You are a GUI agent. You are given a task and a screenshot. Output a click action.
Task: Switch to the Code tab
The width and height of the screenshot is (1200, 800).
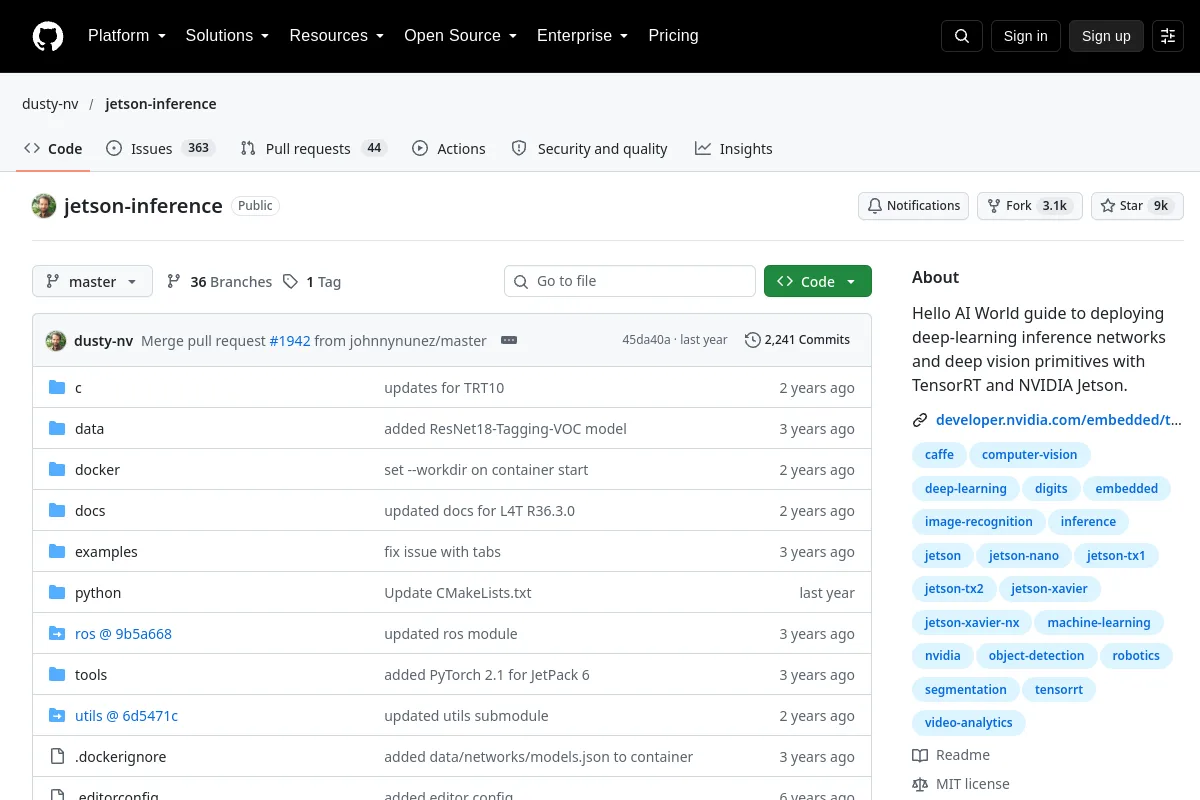pyautogui.click(x=54, y=149)
